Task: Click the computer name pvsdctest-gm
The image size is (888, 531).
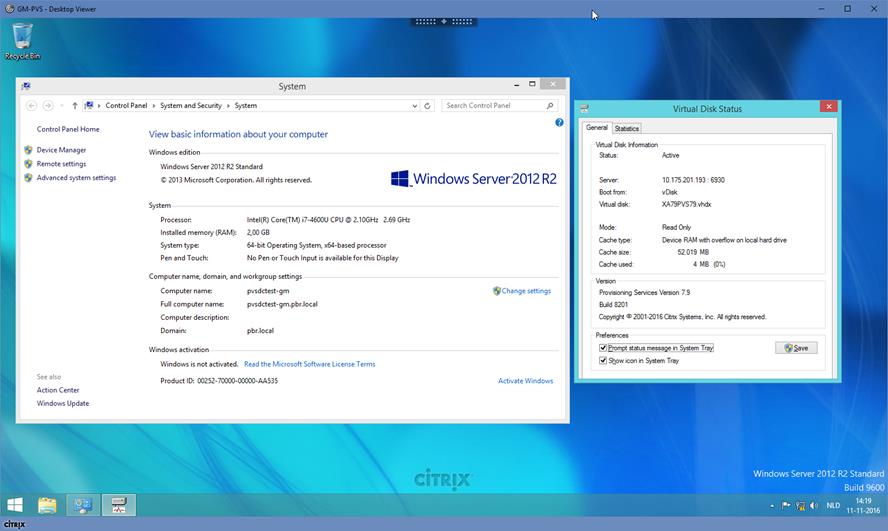Action: tap(268, 291)
